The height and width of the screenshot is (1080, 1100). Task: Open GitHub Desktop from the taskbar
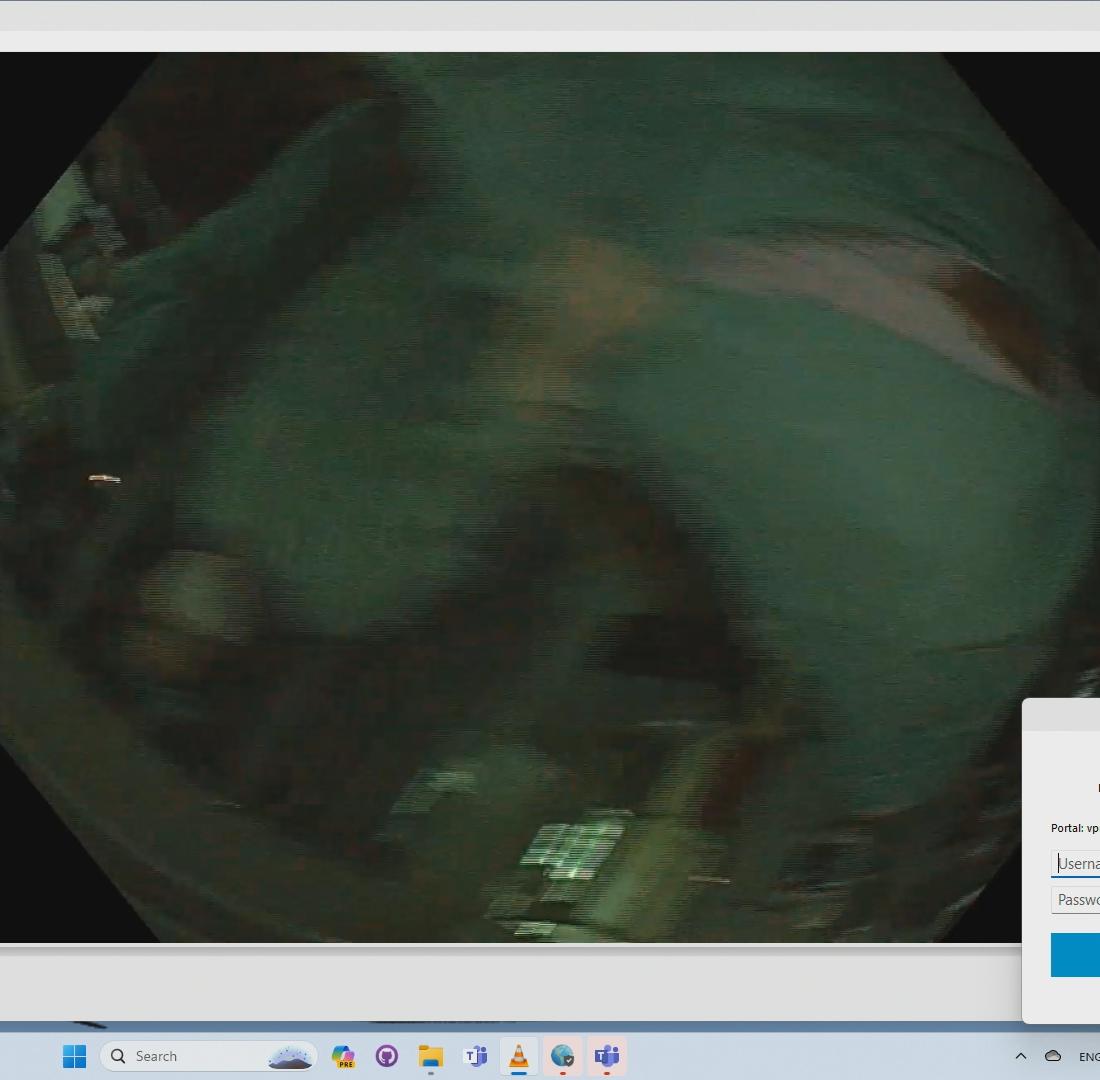tap(387, 1056)
